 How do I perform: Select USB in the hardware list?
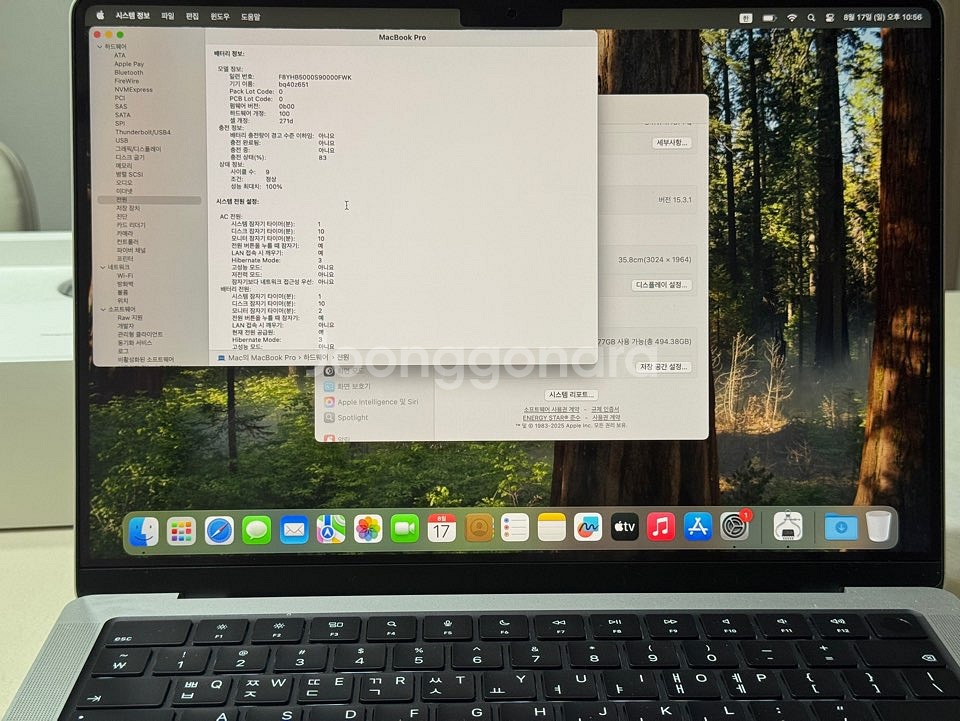pos(122,141)
